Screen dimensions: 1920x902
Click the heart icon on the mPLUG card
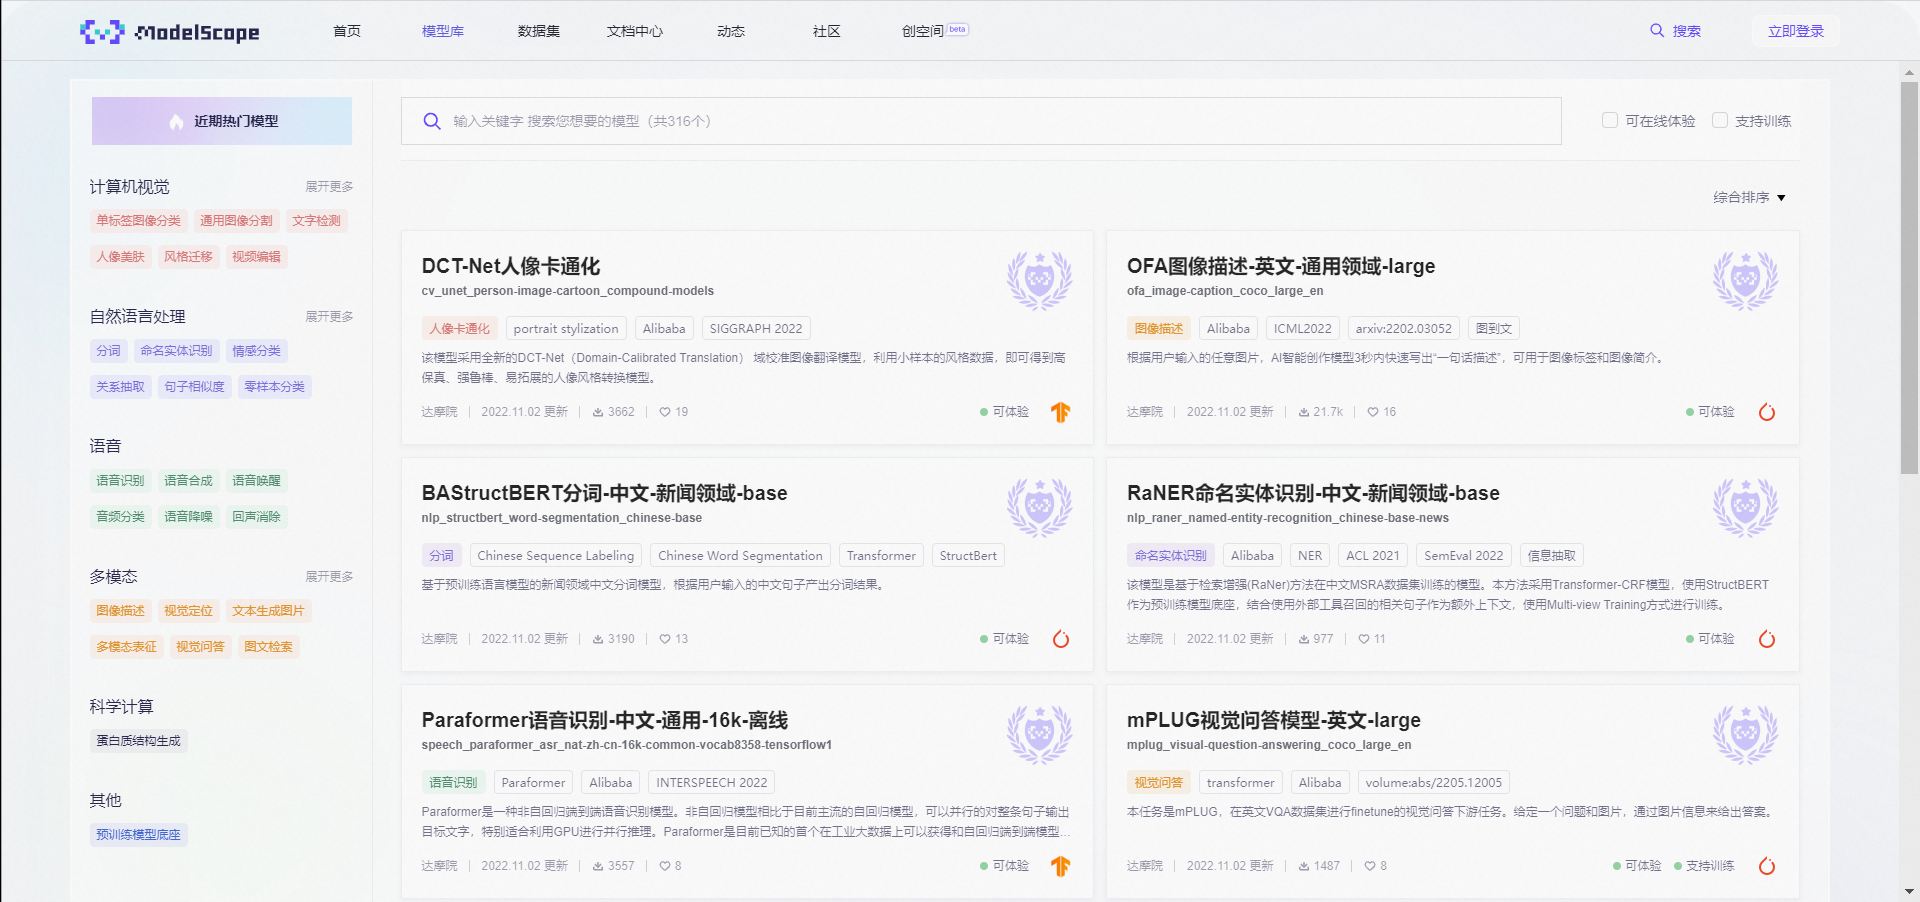[1370, 866]
